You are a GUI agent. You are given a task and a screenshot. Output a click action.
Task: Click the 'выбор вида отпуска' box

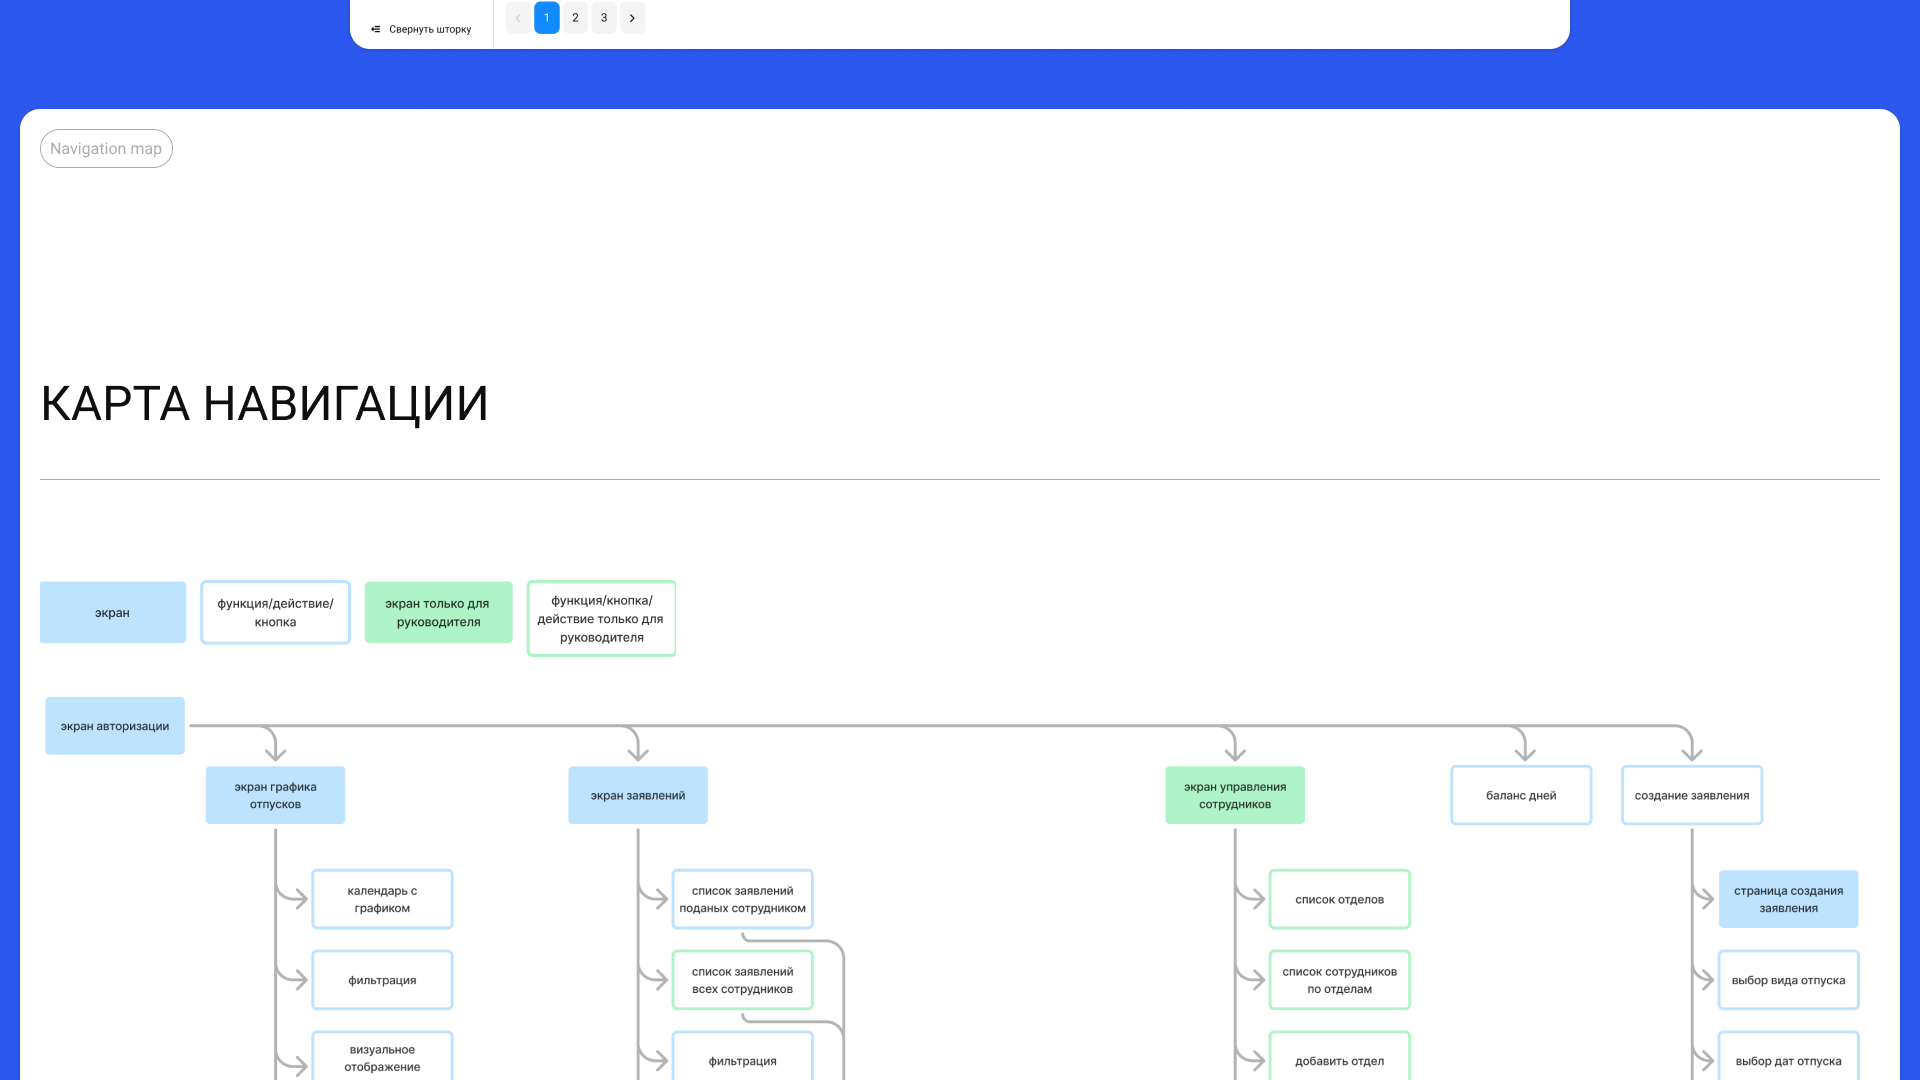pos(1788,980)
